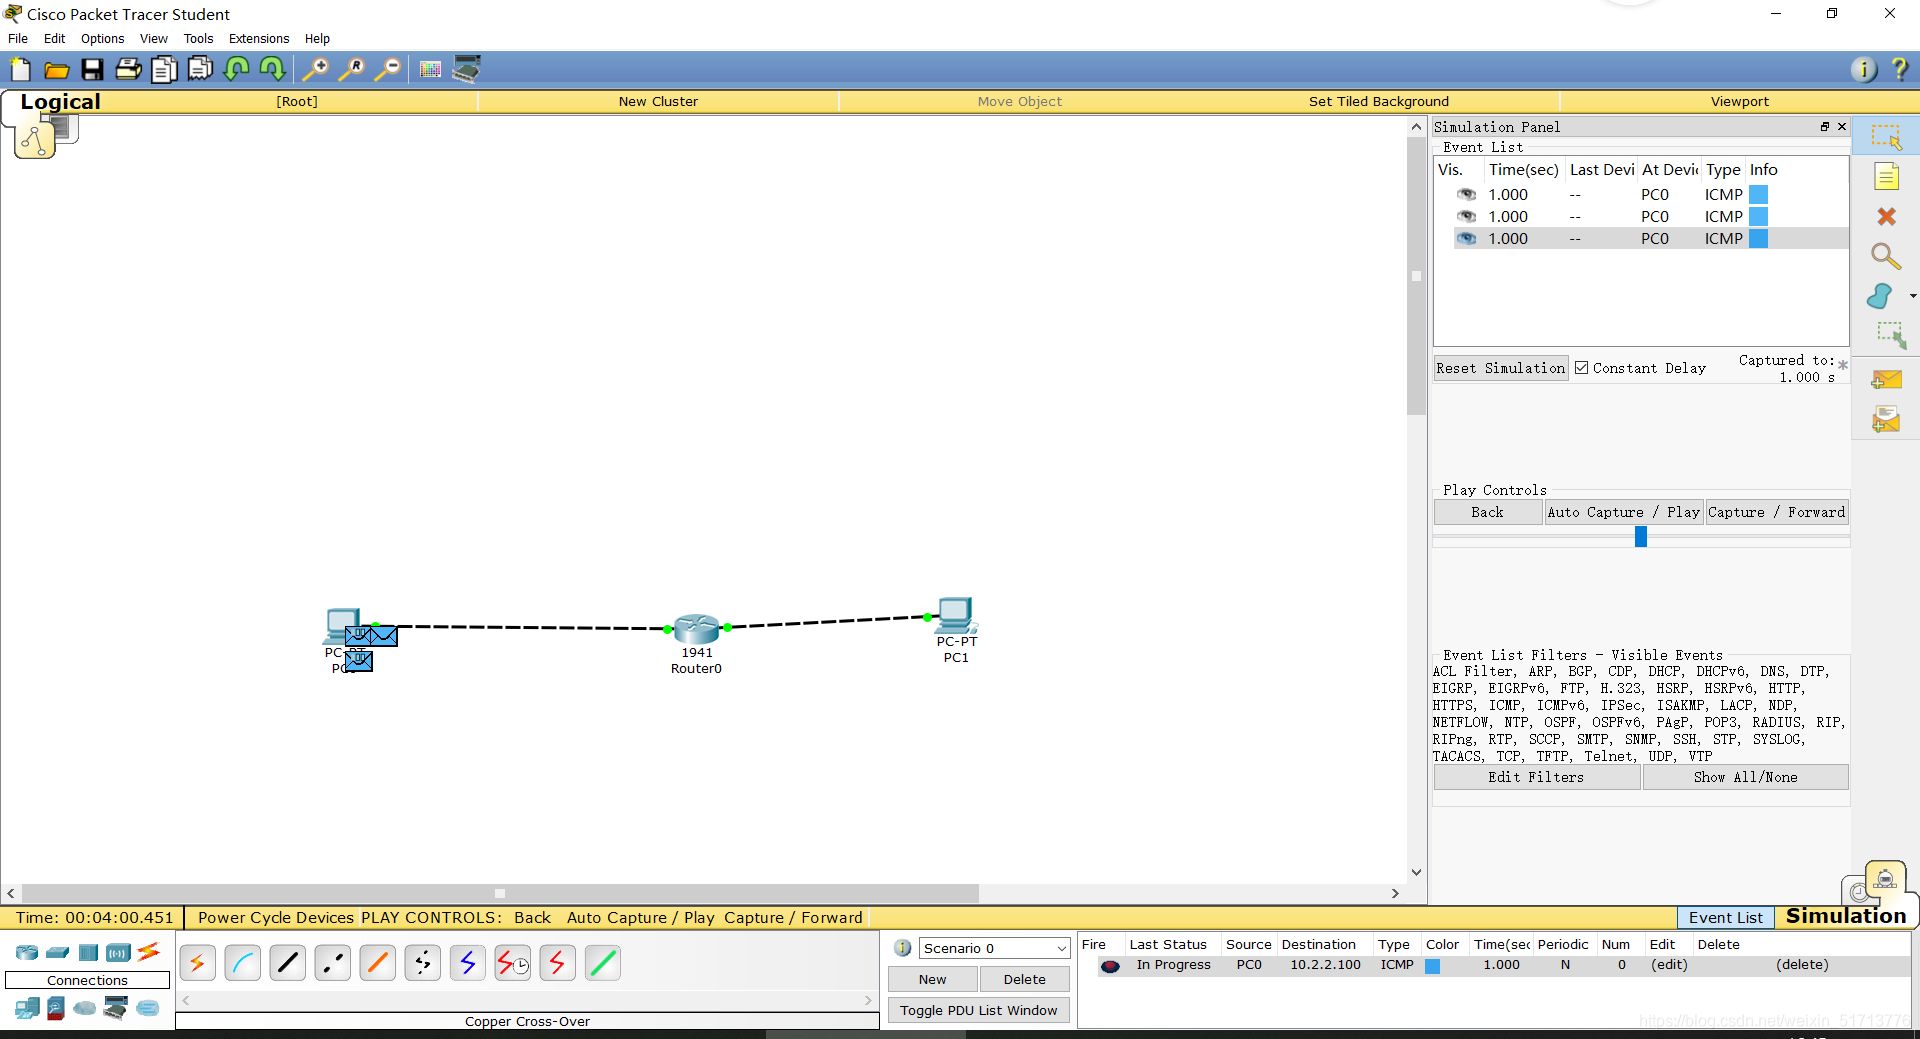The height and width of the screenshot is (1039, 1920).
Task: Click the Router0 device on canvas
Action: point(697,629)
